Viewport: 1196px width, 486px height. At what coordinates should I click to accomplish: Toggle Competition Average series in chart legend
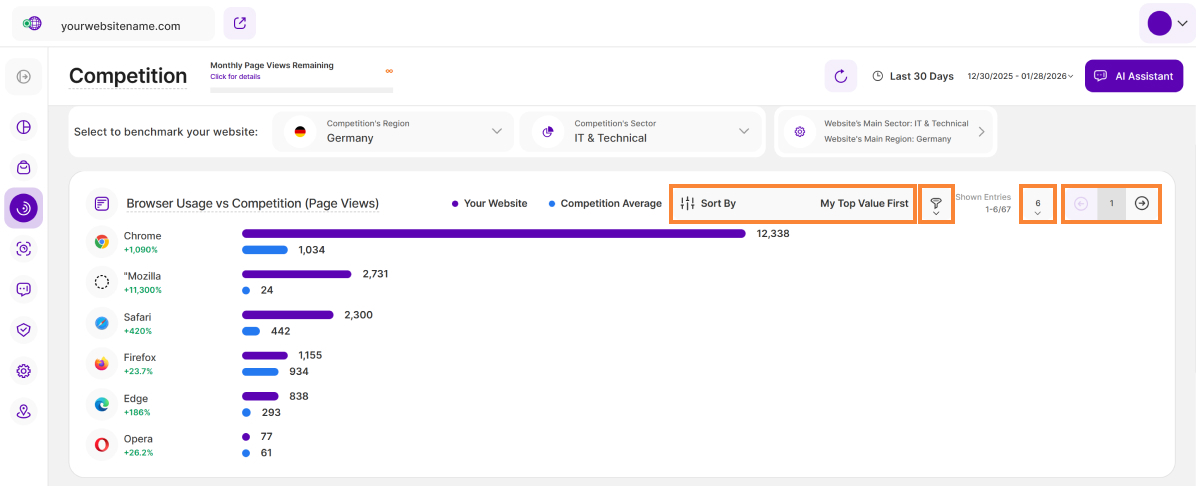pyautogui.click(x=604, y=203)
